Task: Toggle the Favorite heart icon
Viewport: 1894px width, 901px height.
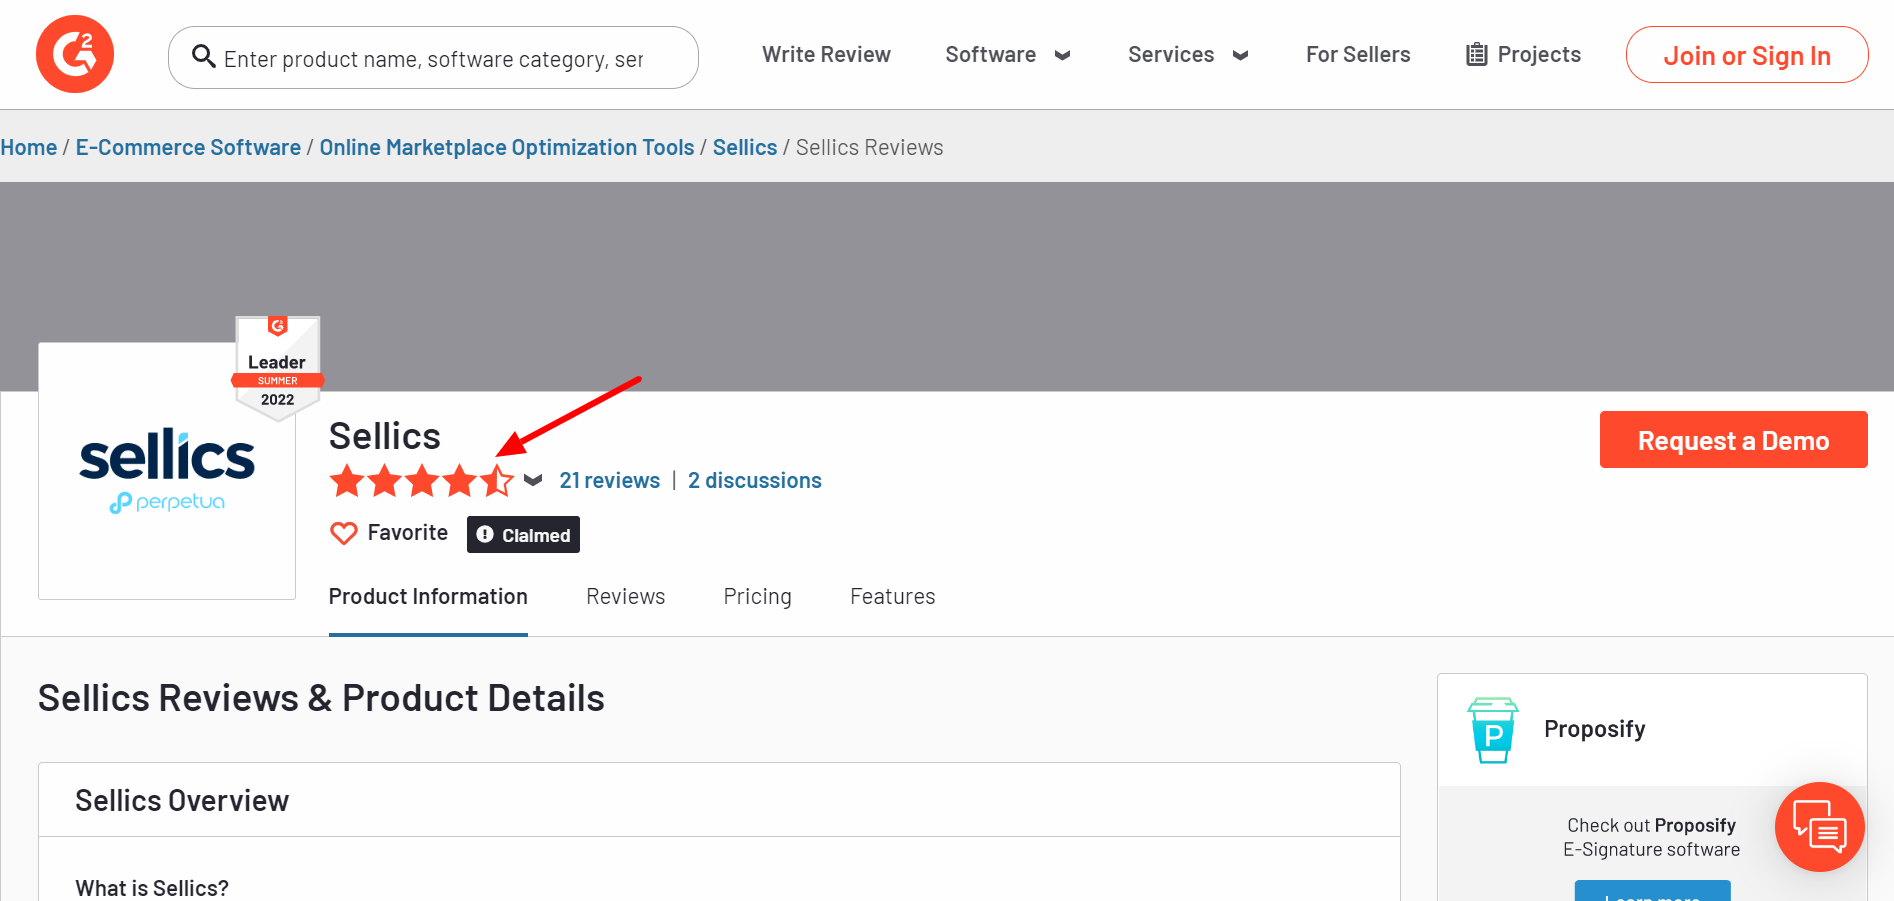Action: point(344,533)
